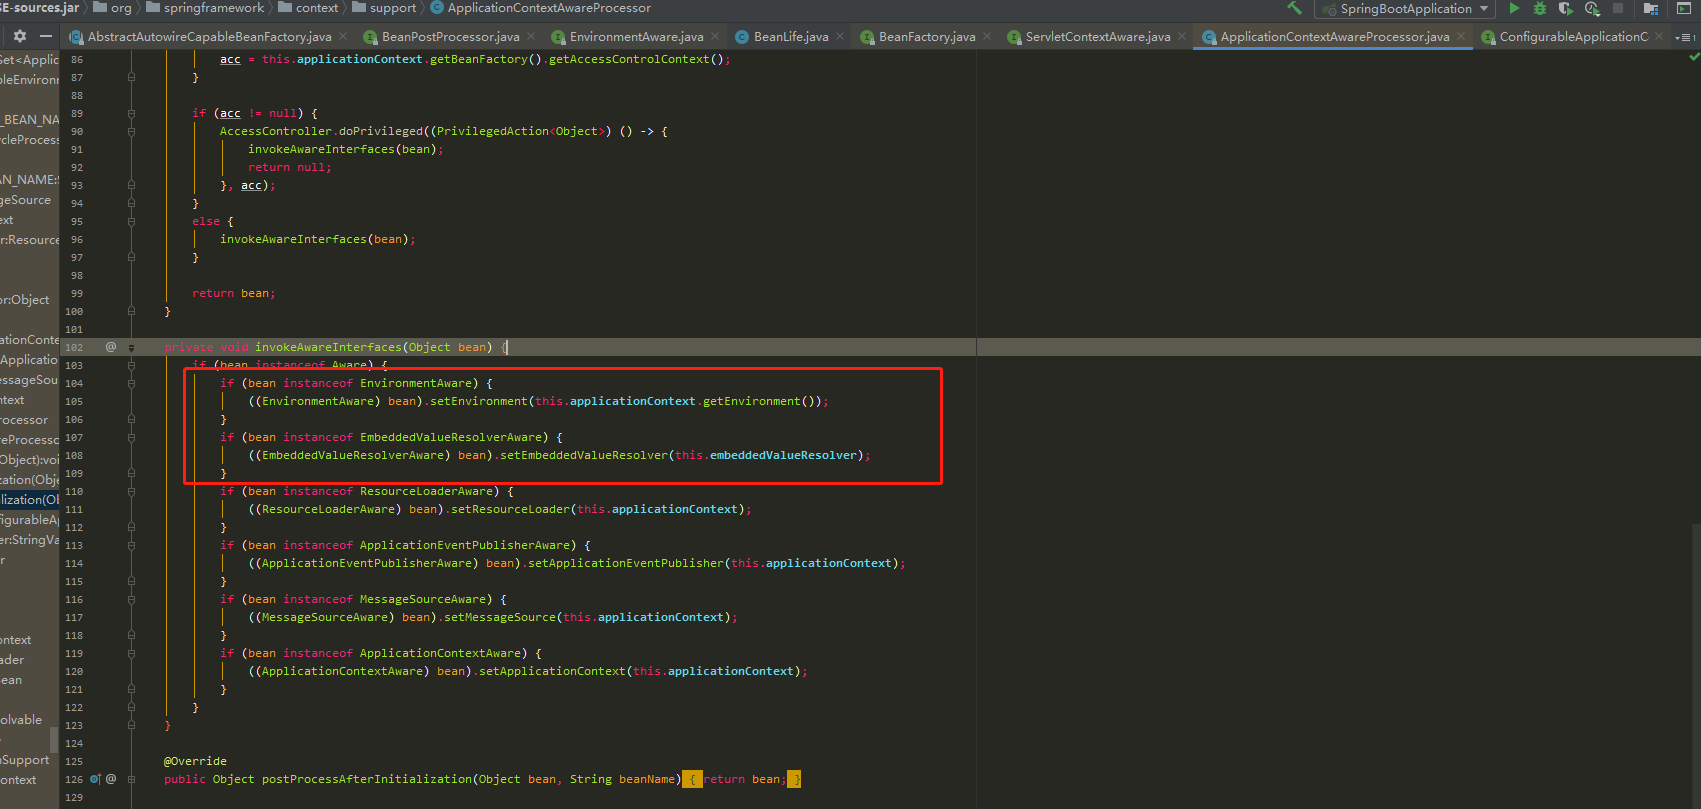Collapse the ApplicationContextAware block line 119
This screenshot has height=809, width=1701.
[131, 653]
